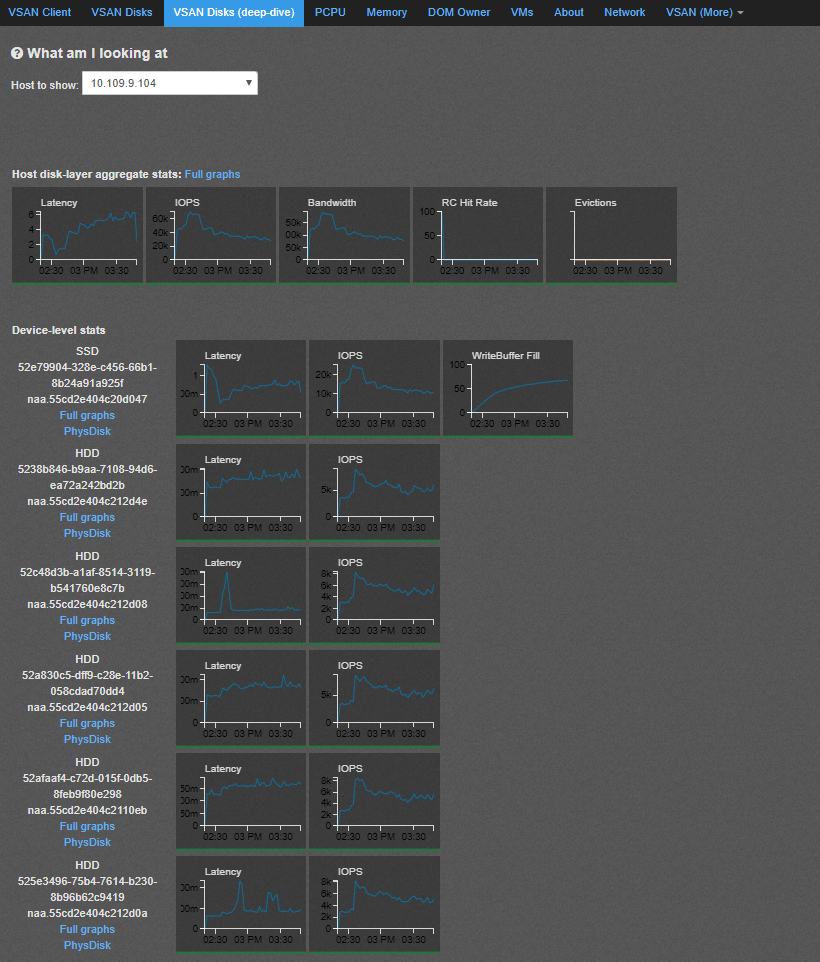The image size is (820, 962).
Task: Open Full graphs for the SSD device
Action: click(87, 415)
